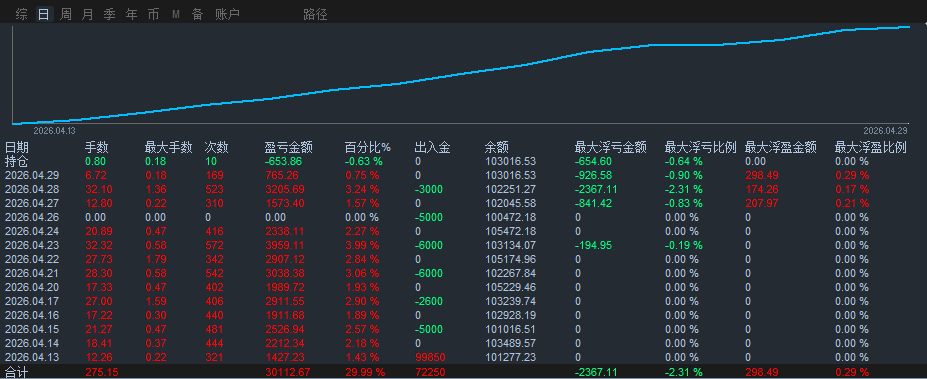Click the 最大浮盈比例 column header

pyautogui.click(x=871, y=147)
